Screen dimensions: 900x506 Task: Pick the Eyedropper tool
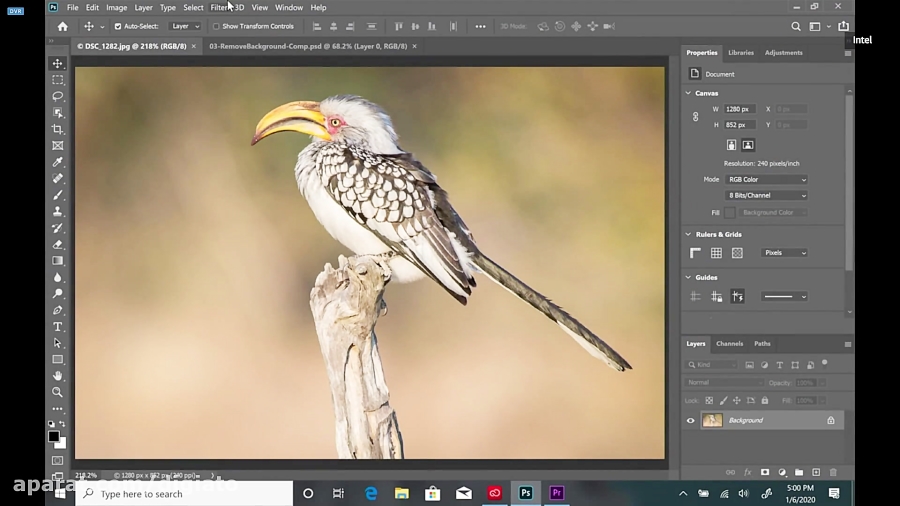[x=58, y=162]
